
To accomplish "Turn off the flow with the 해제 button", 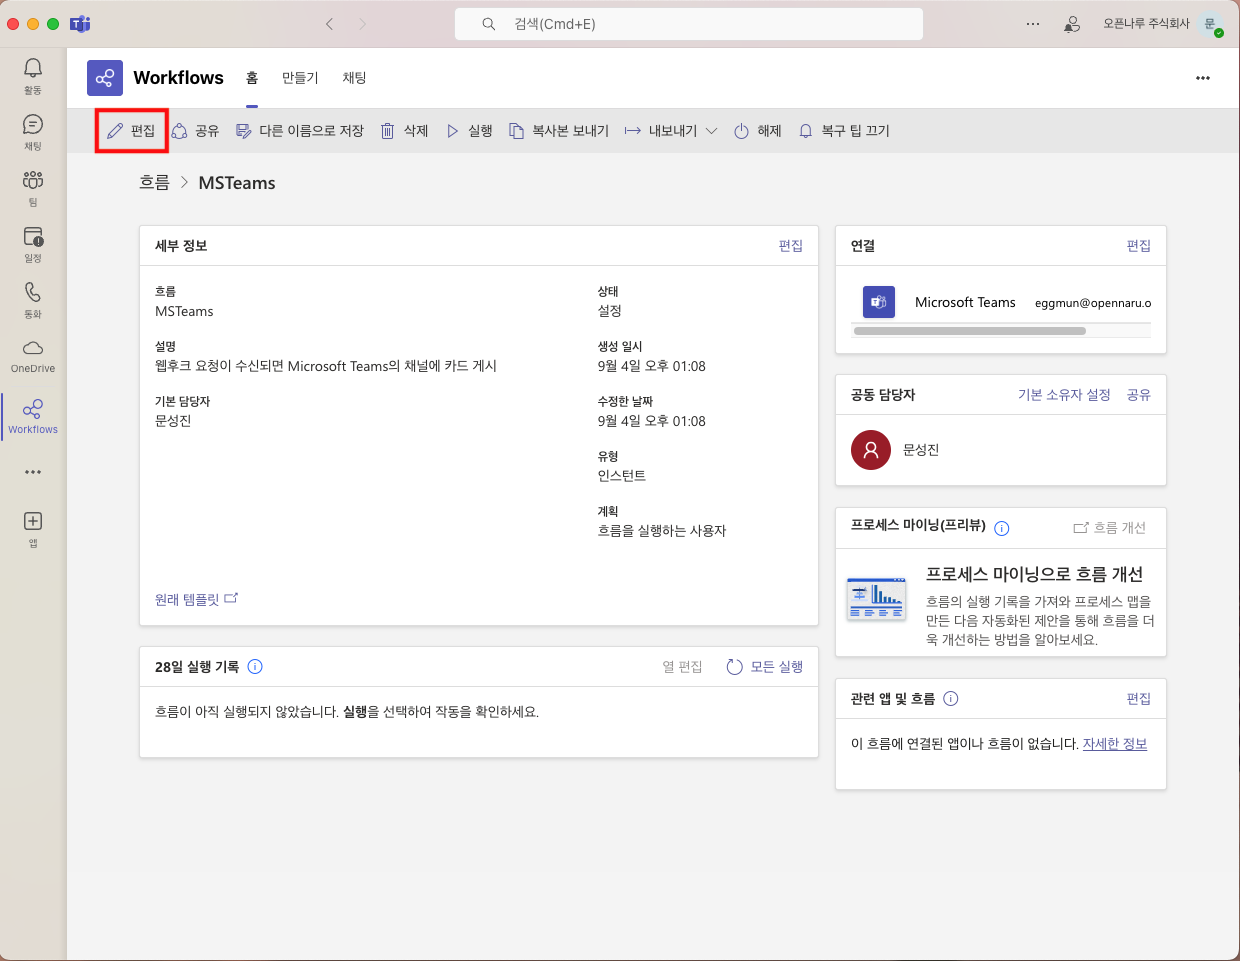I will [757, 131].
